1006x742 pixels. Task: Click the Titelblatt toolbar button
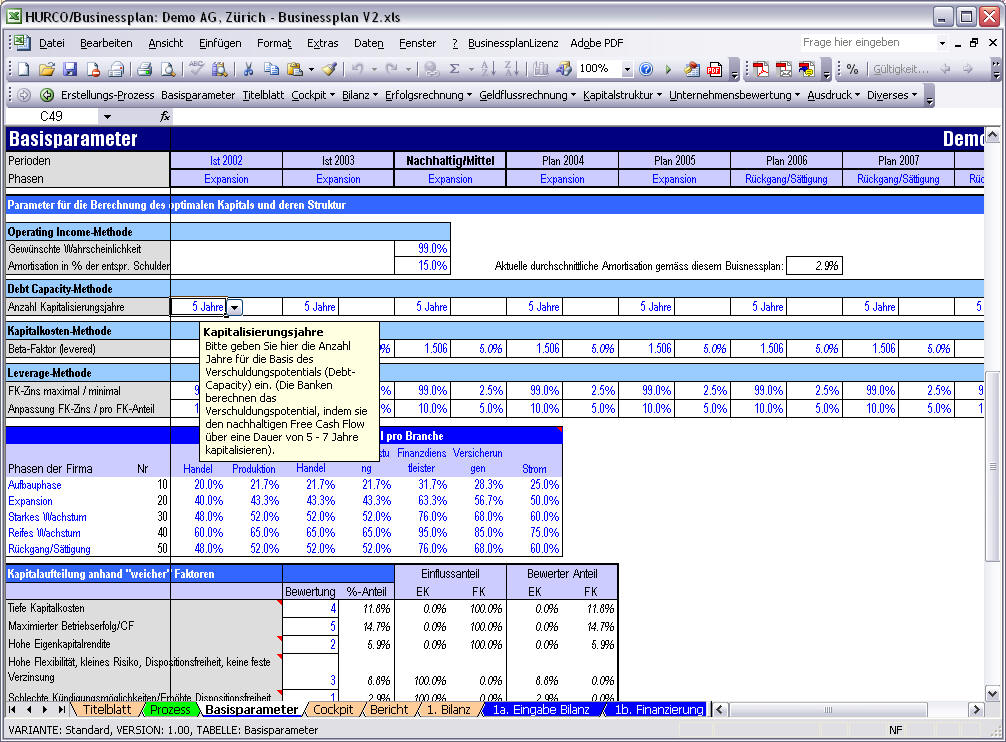263,95
